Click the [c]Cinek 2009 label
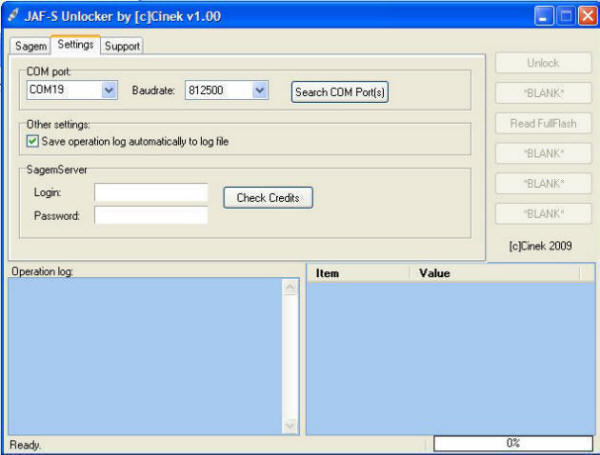 [x=540, y=246]
